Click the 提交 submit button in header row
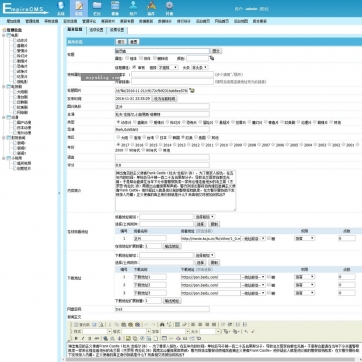The height and width of the screenshot is (362, 362). [121, 42]
